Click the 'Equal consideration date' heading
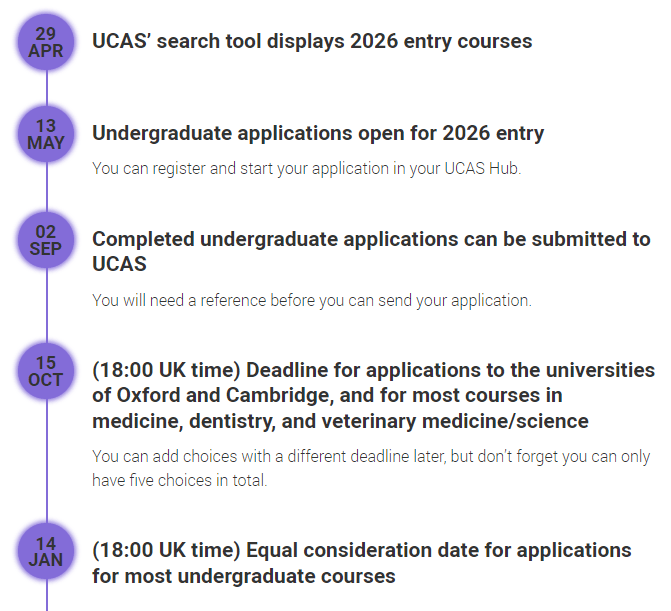671x611 pixels. [362, 563]
